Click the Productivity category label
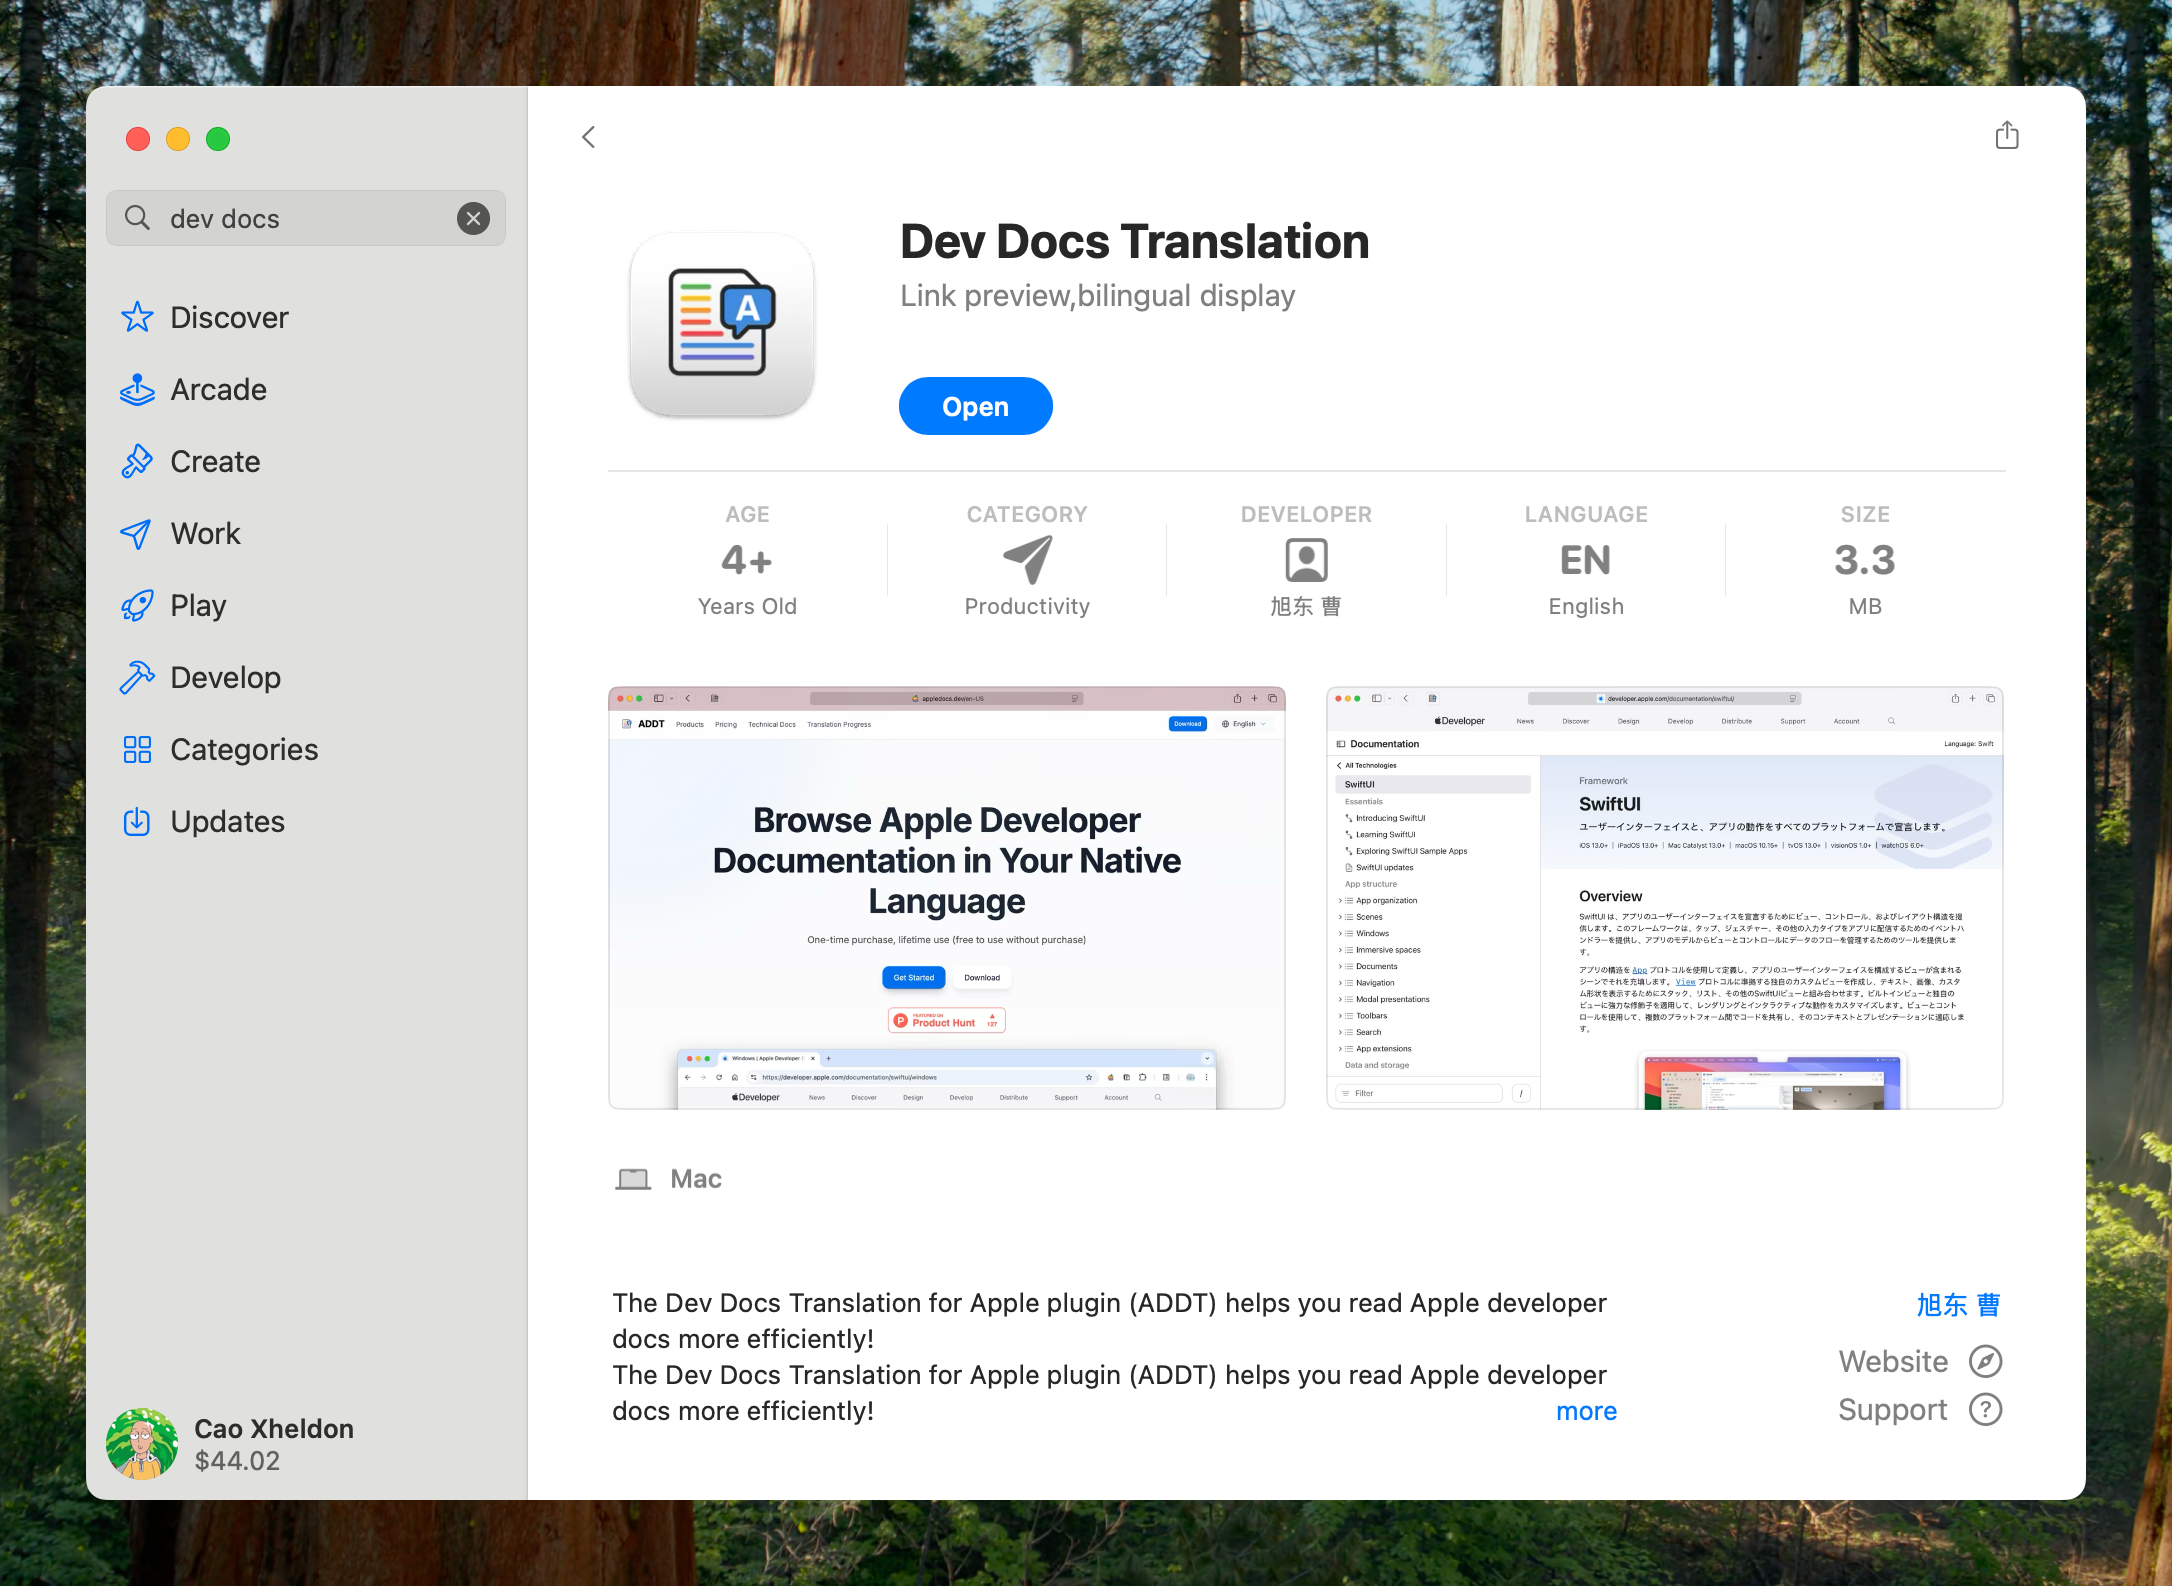2172x1586 pixels. [x=1027, y=606]
